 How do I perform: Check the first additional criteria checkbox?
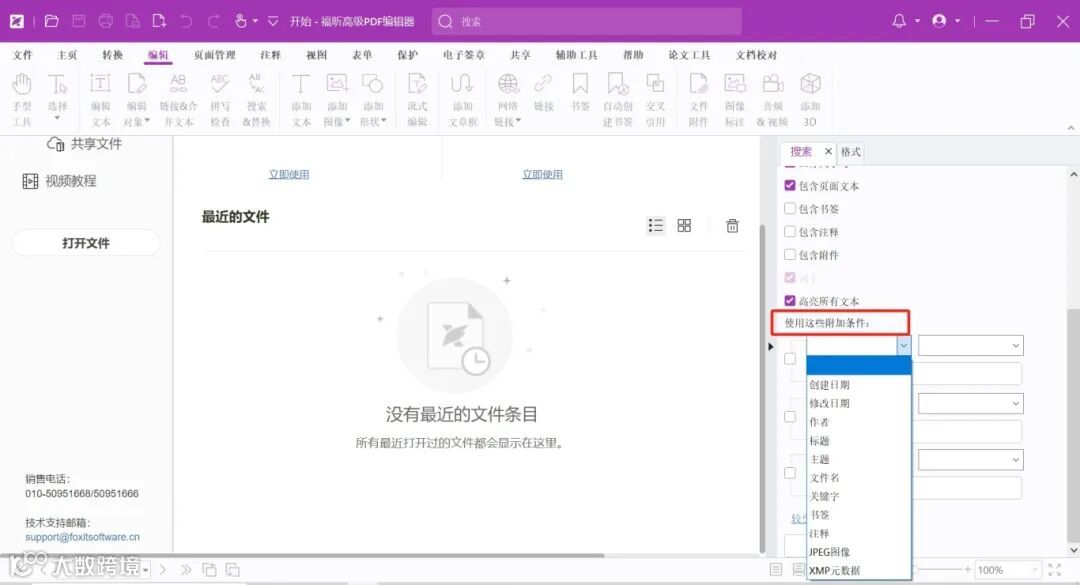point(790,358)
